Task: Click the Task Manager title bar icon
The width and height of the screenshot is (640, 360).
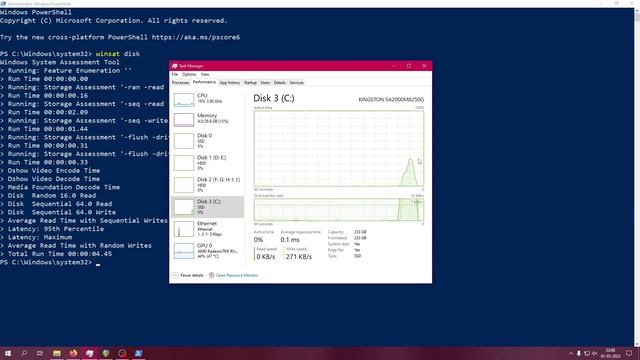Action: [175, 66]
